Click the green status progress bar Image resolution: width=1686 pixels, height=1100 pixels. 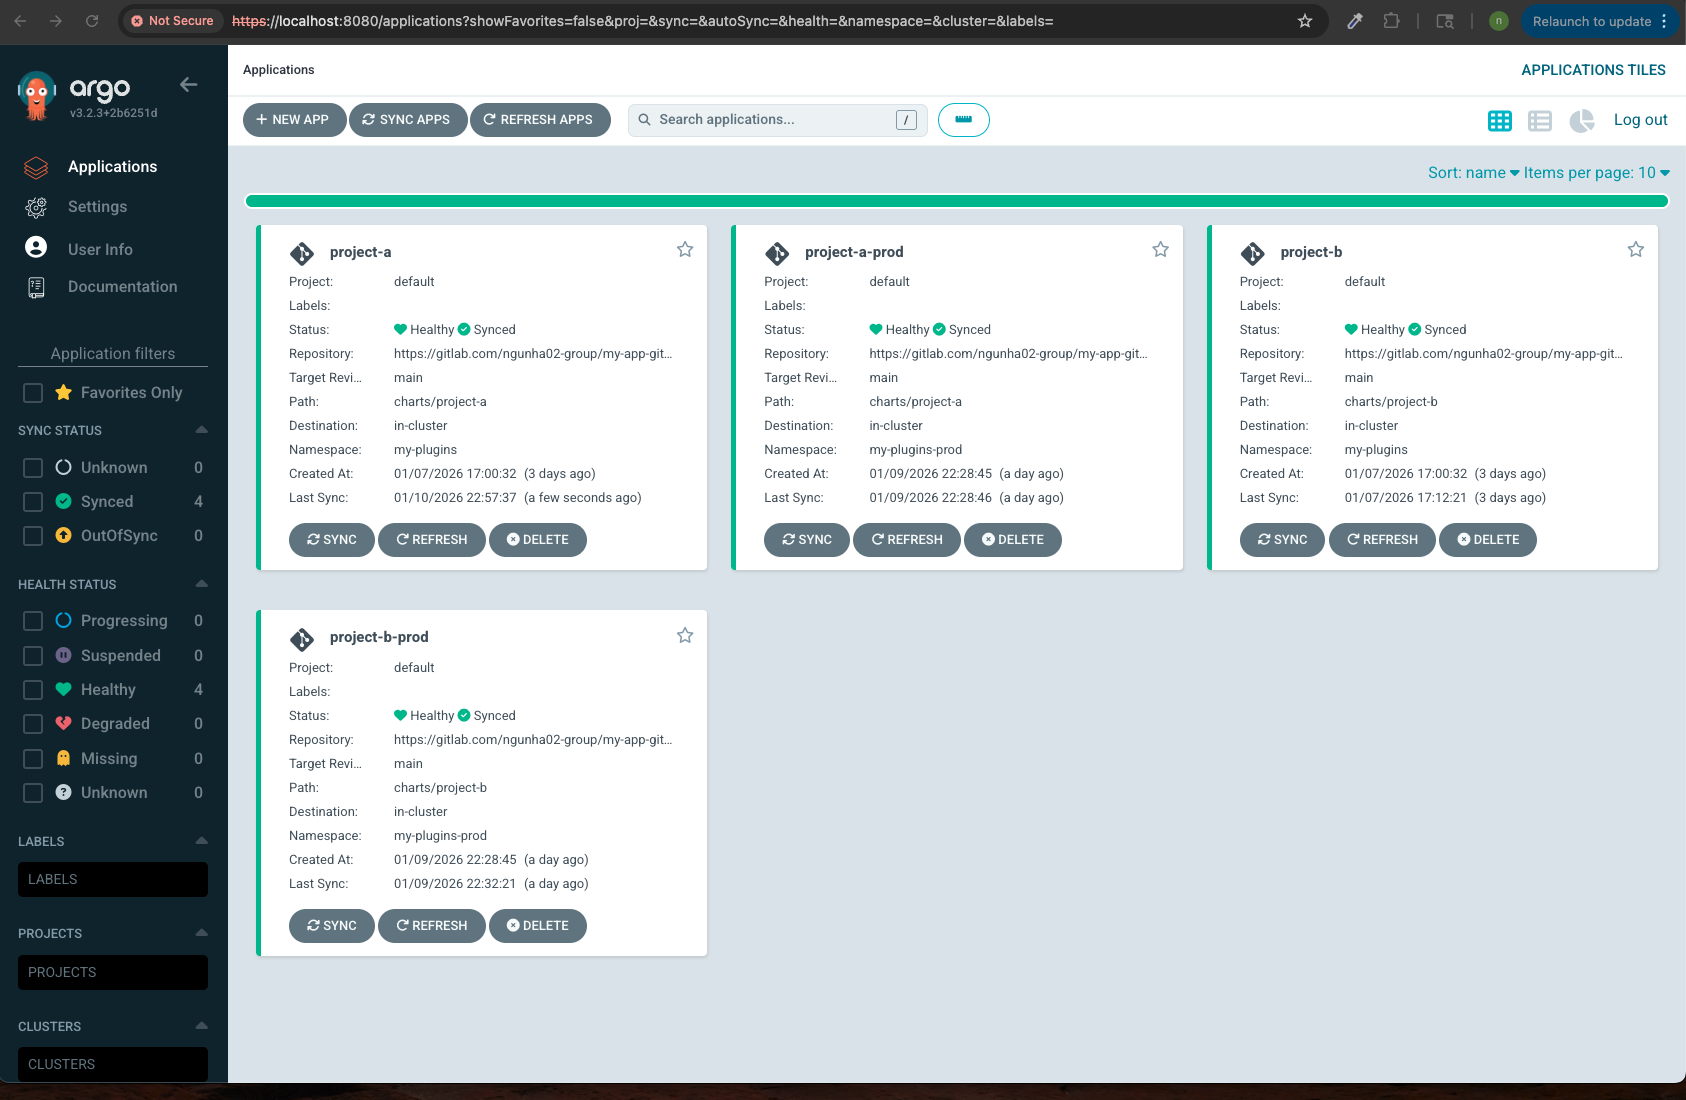[956, 201]
